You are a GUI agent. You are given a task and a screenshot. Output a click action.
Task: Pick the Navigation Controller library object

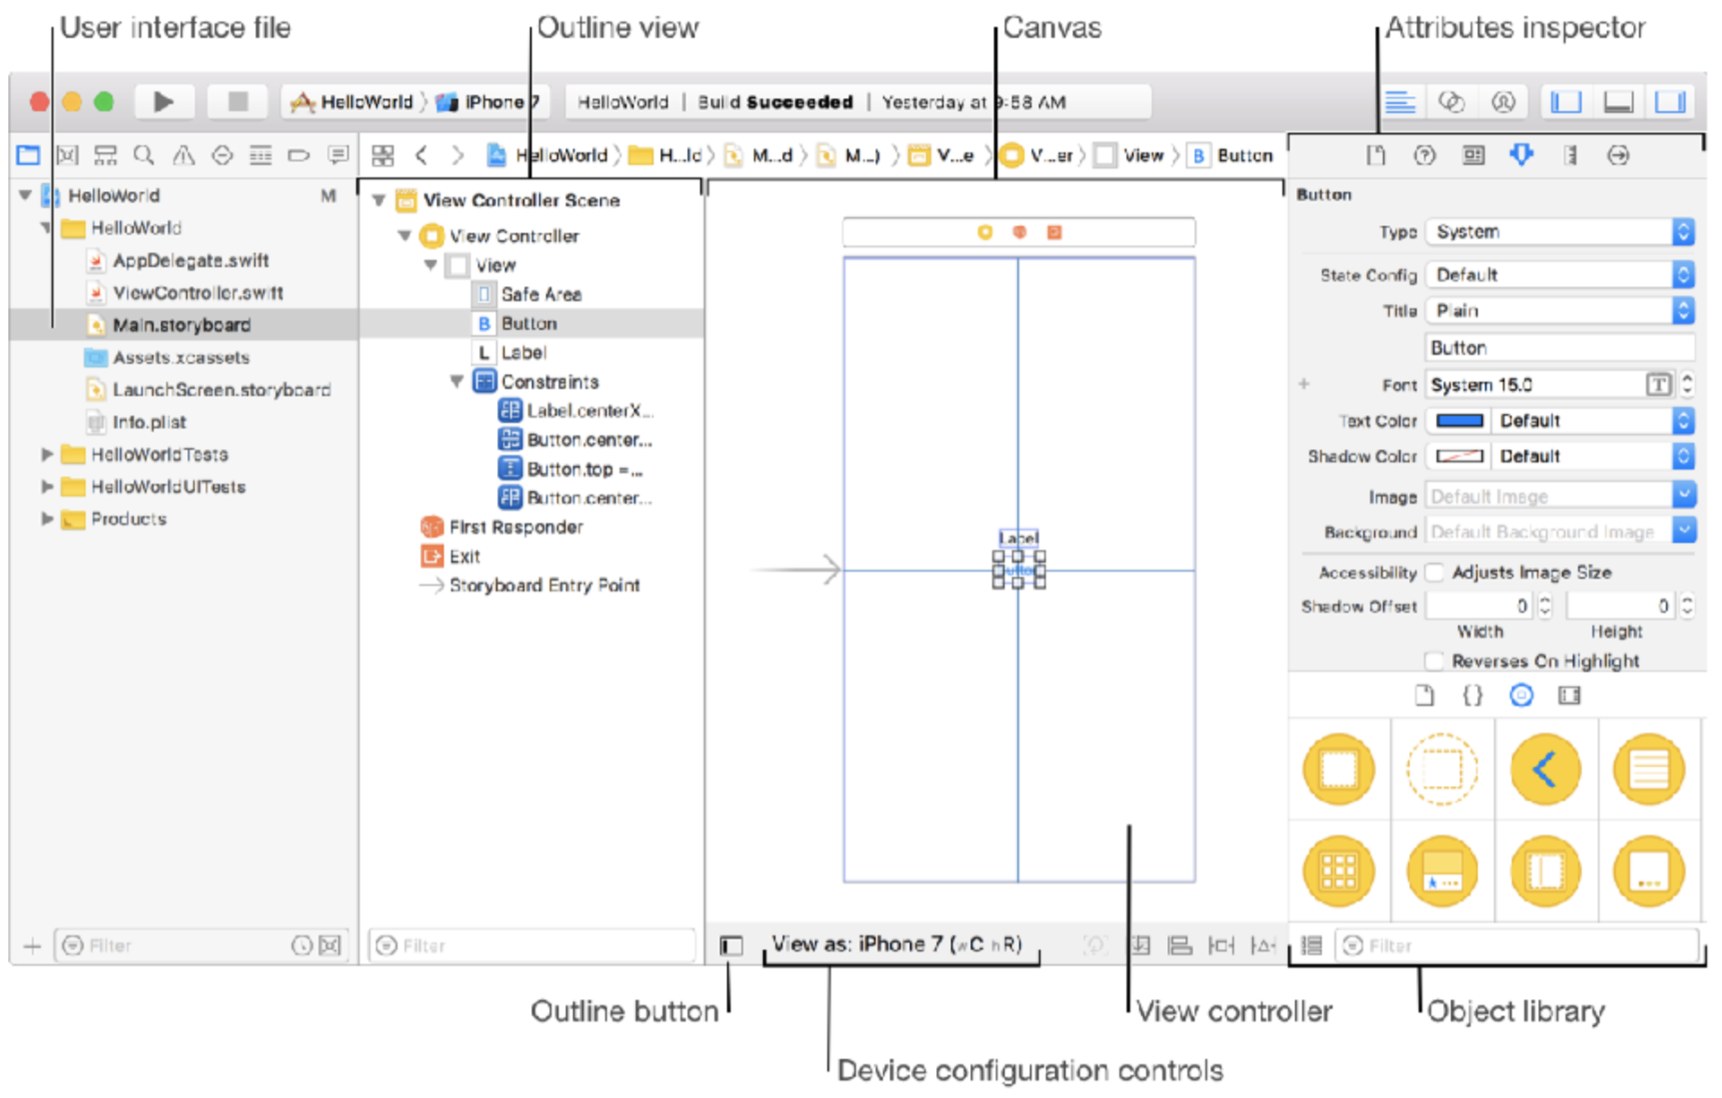coord(1545,769)
